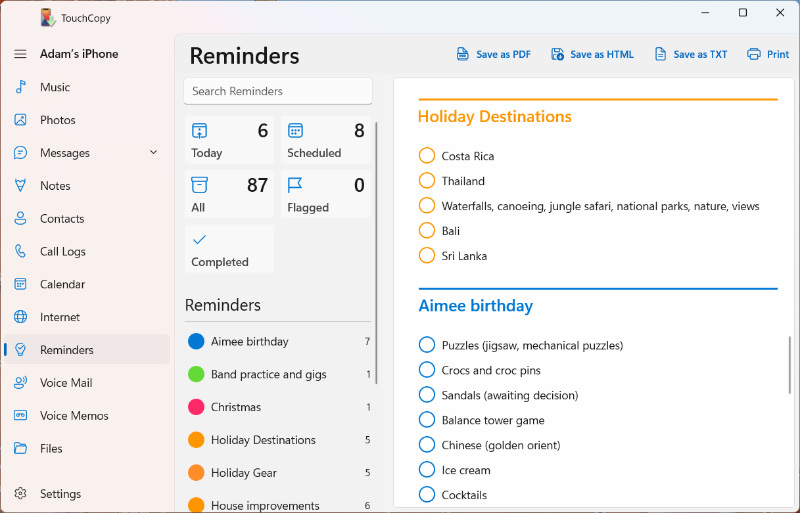Screen dimensions: 800x513
Task: Check off the Costa Rica reminder
Action: point(427,156)
